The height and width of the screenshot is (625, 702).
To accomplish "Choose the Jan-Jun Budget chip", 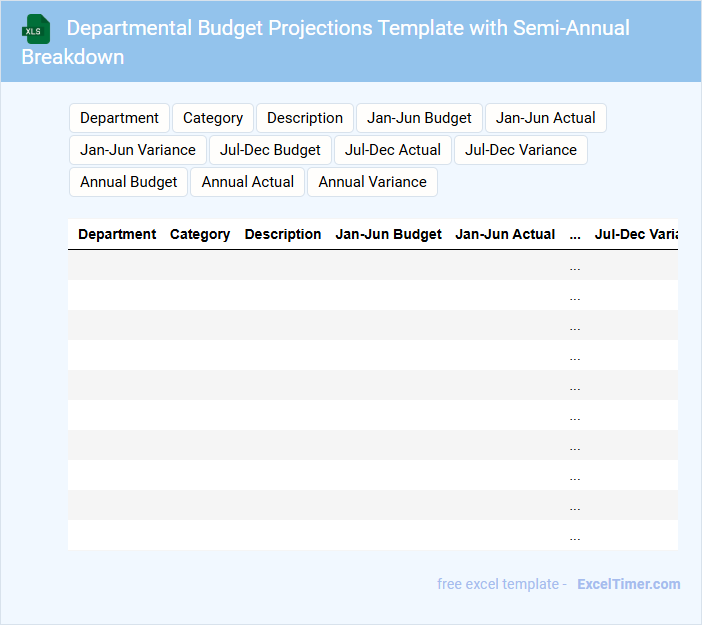I will pos(419,118).
